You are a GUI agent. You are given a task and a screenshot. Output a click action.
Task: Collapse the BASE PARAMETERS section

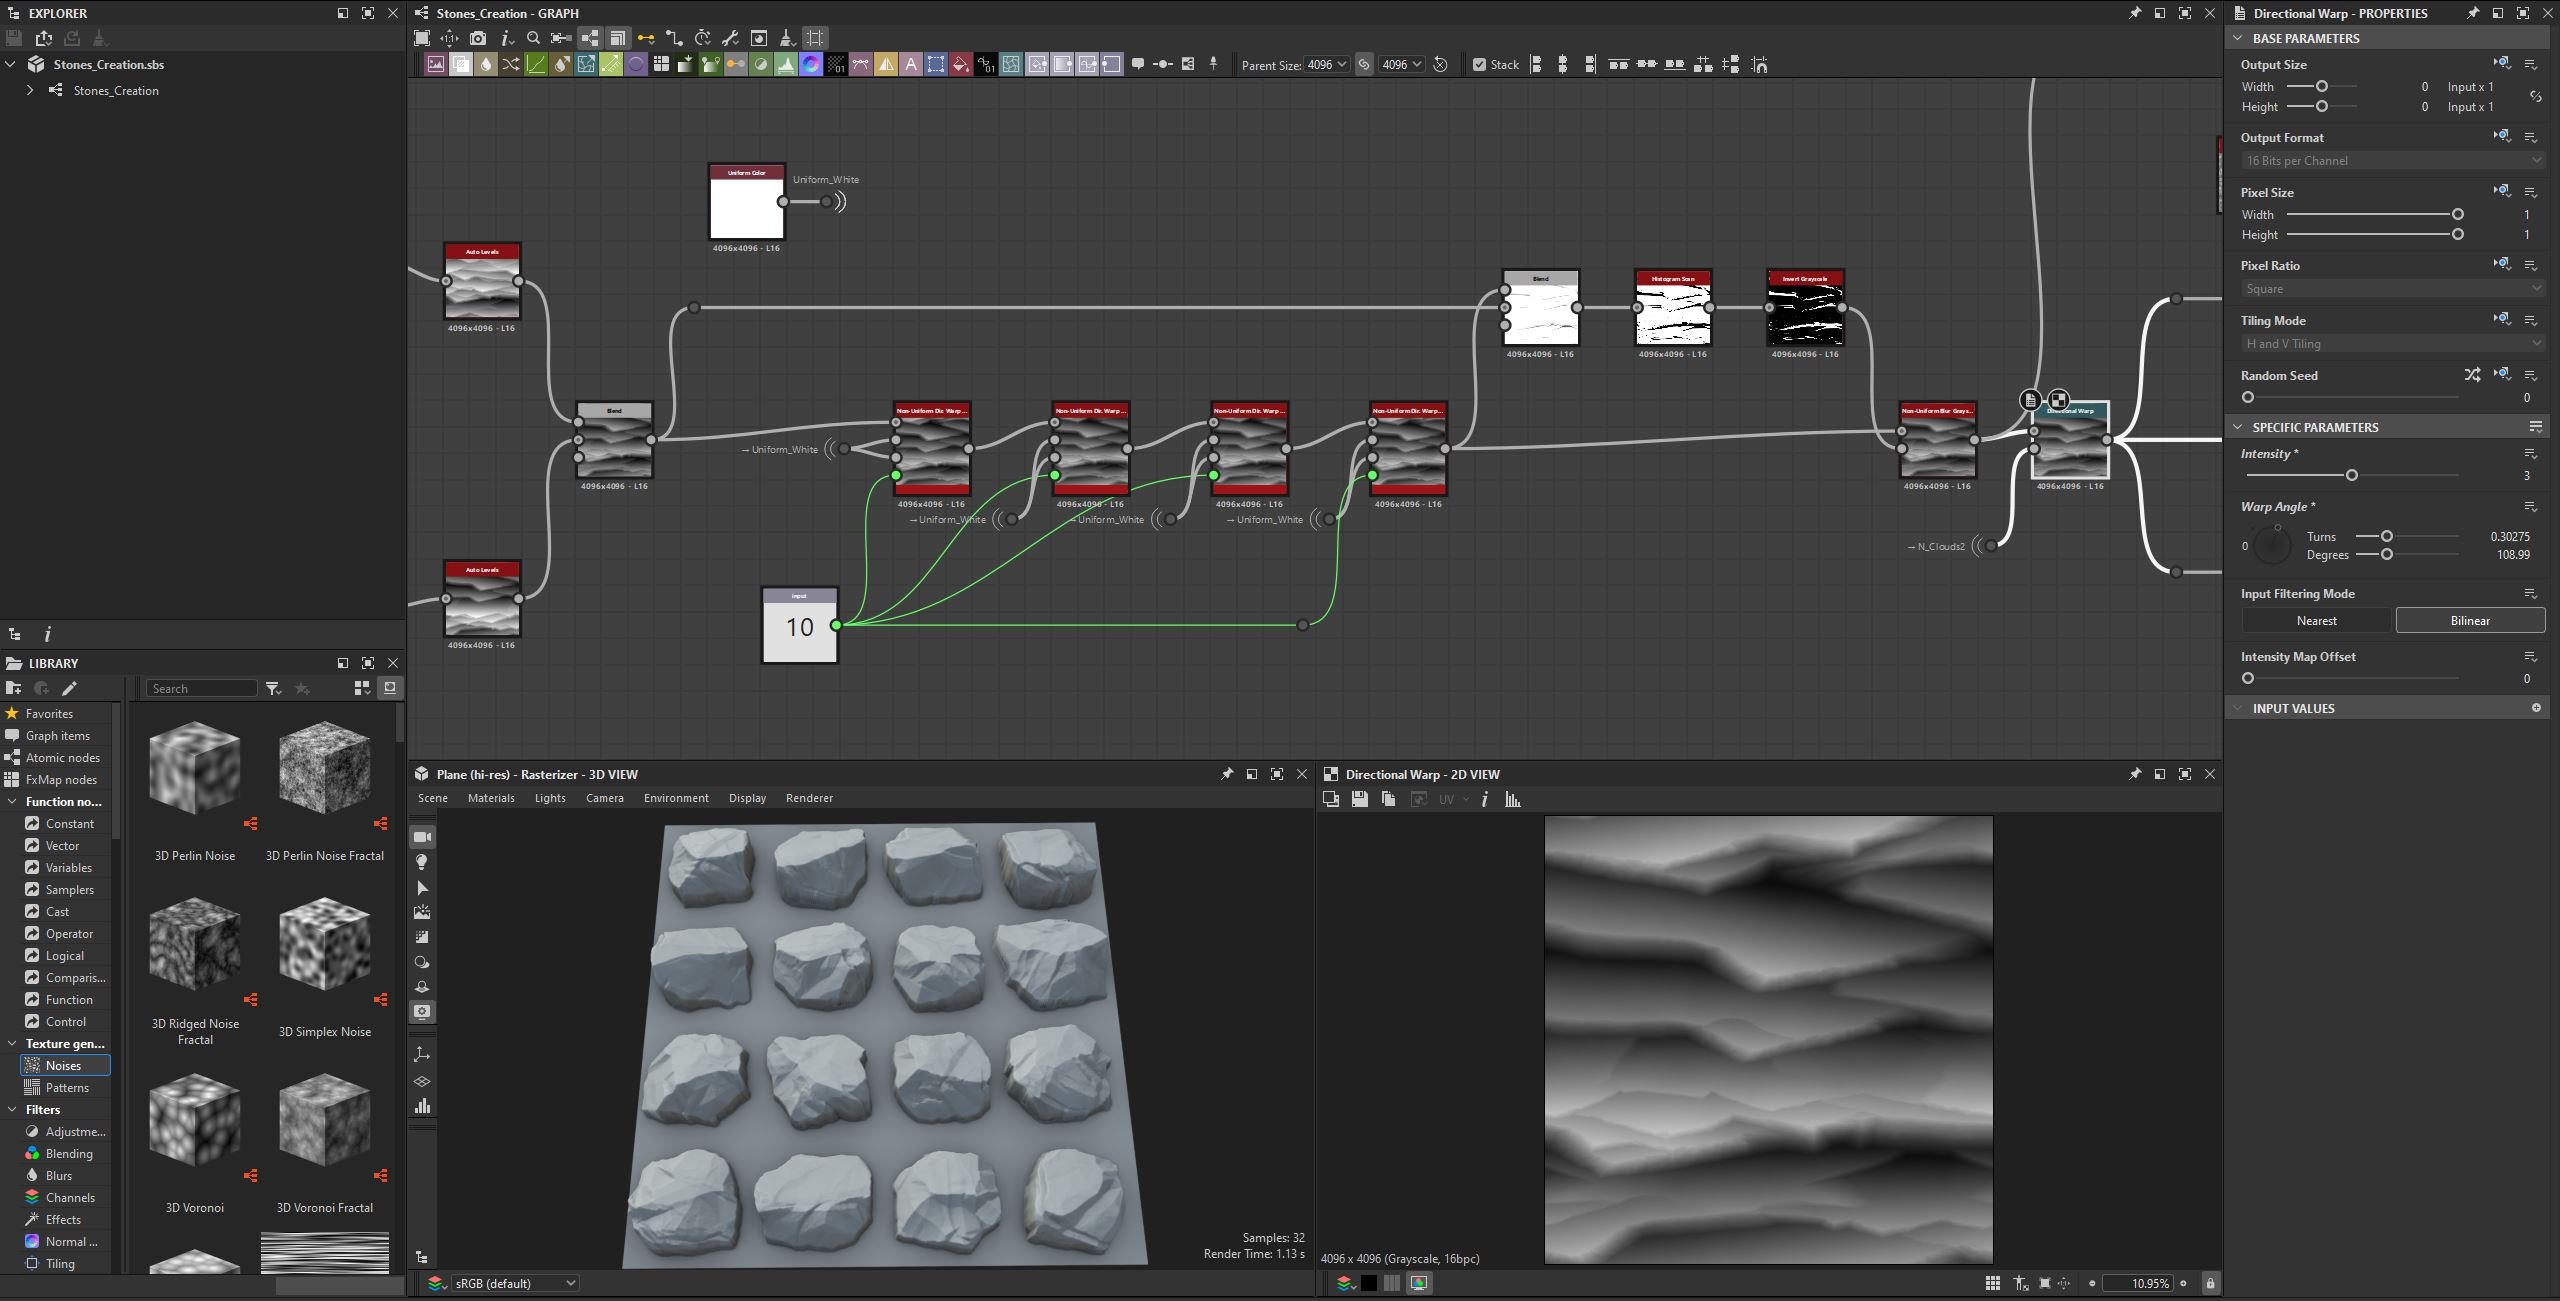2238,38
